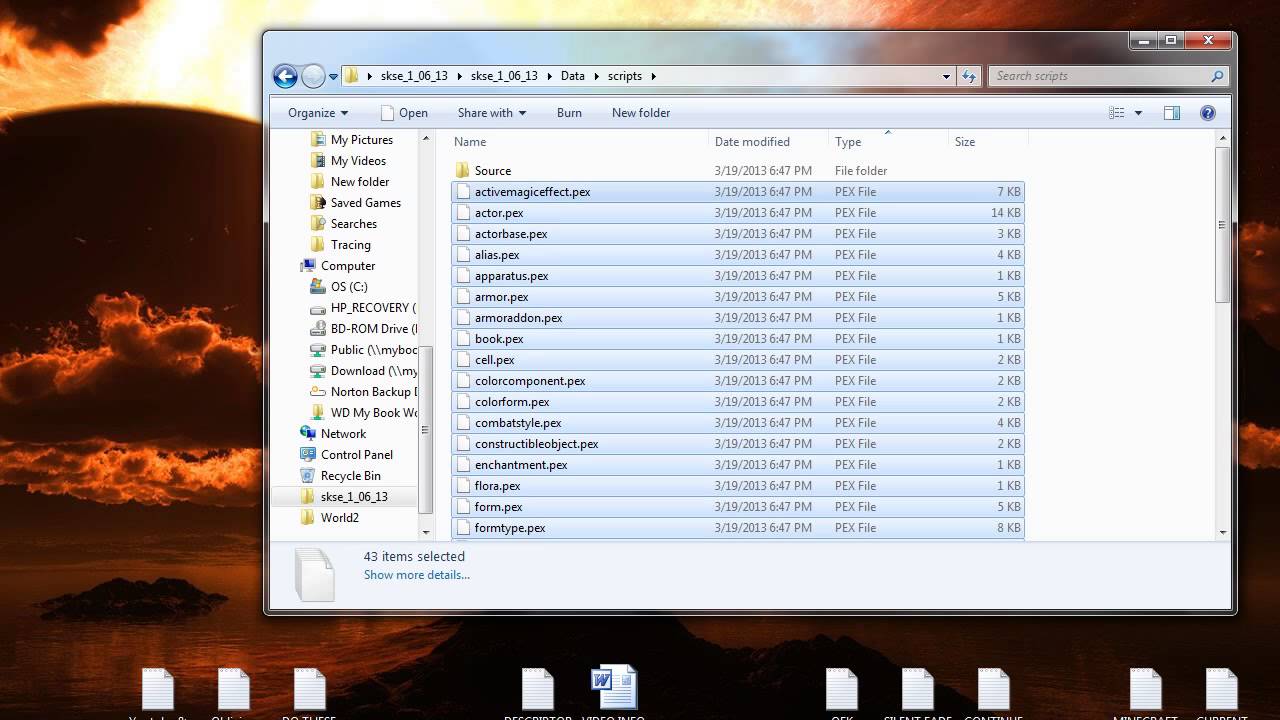Change your view icon in toolbar
Image resolution: width=1280 pixels, height=720 pixels.
(x=1117, y=113)
